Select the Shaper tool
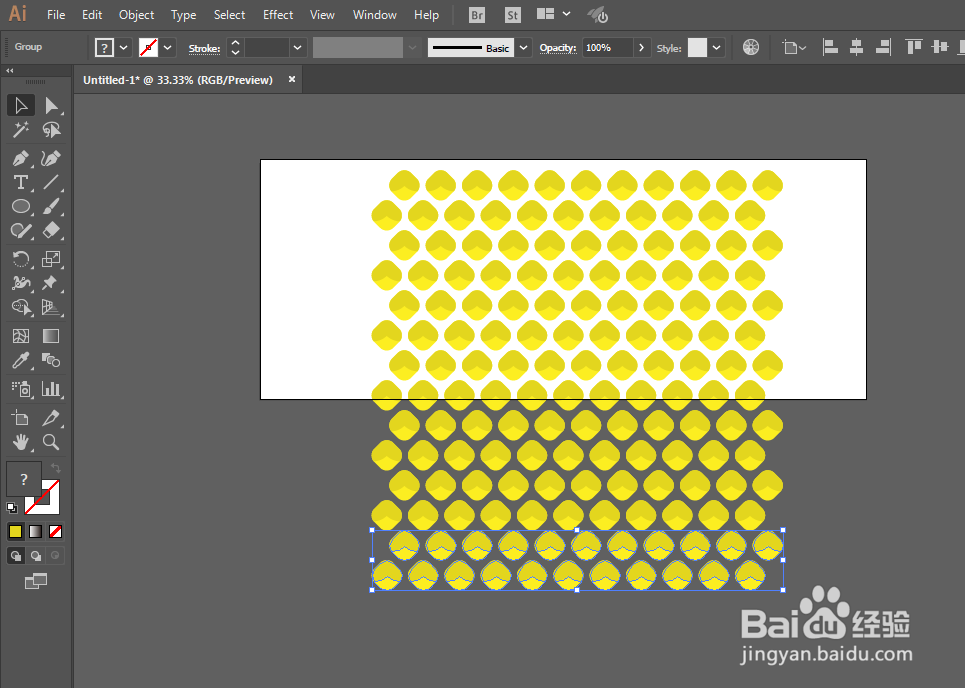Screen dimensions: 965x688 21,231
